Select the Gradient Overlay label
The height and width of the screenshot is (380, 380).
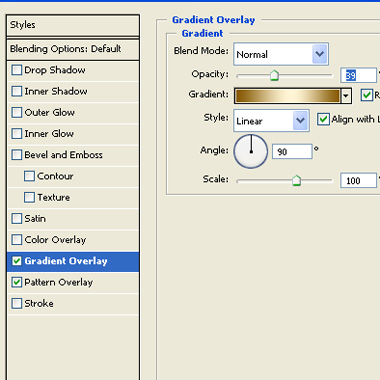(x=66, y=261)
